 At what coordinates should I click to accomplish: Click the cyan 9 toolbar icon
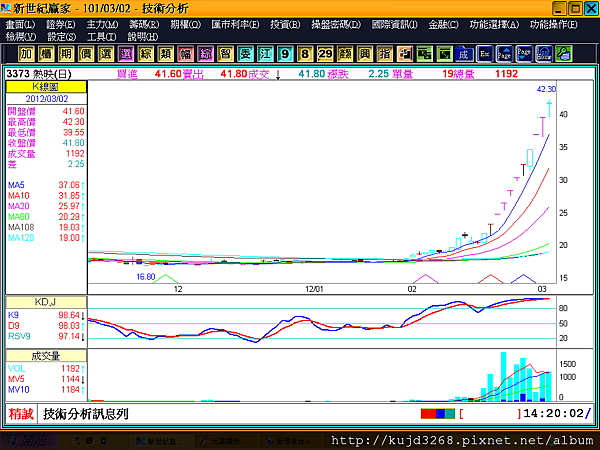coord(285,54)
